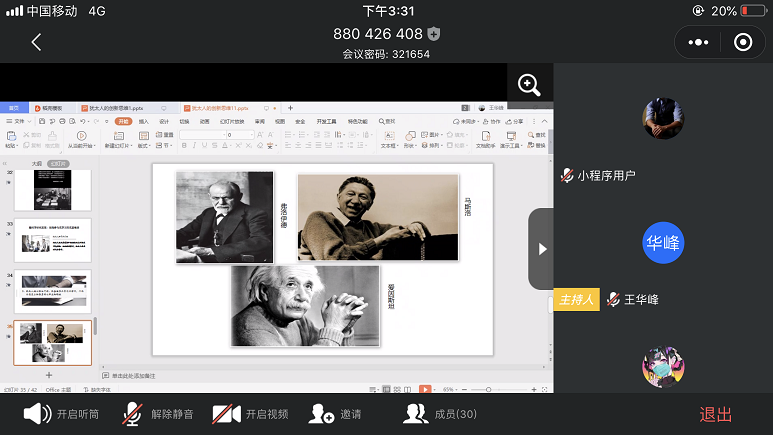Open members list 成员(30)
Image resolution: width=773 pixels, height=435 pixels.
440,414
